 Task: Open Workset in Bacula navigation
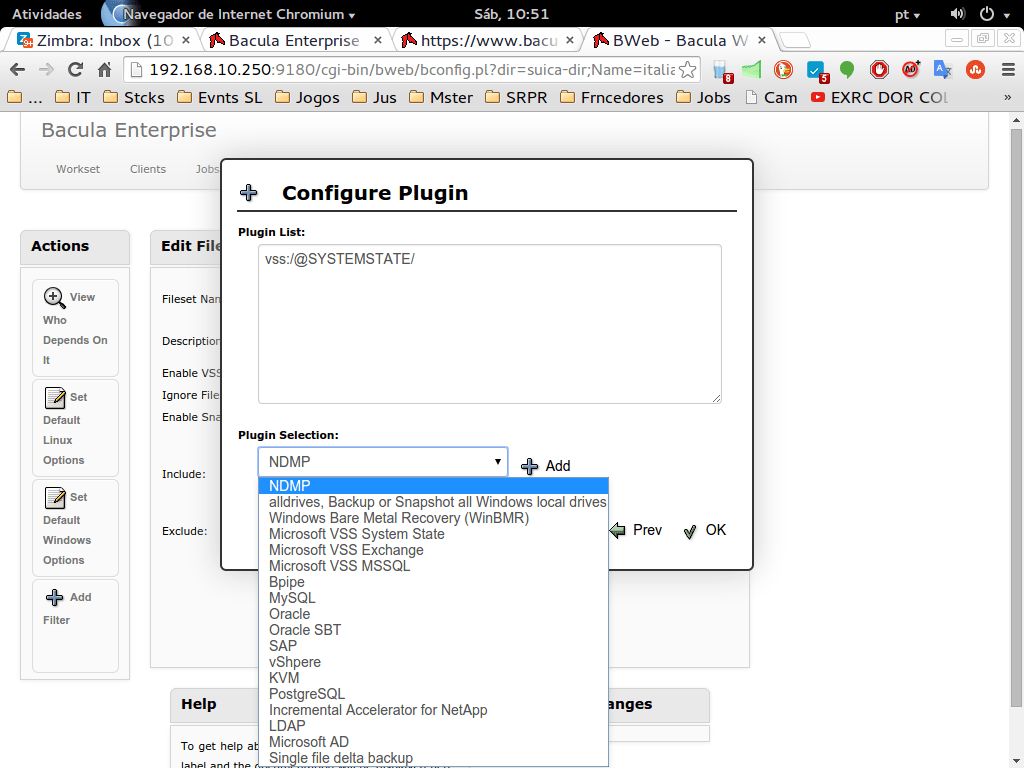pos(78,169)
